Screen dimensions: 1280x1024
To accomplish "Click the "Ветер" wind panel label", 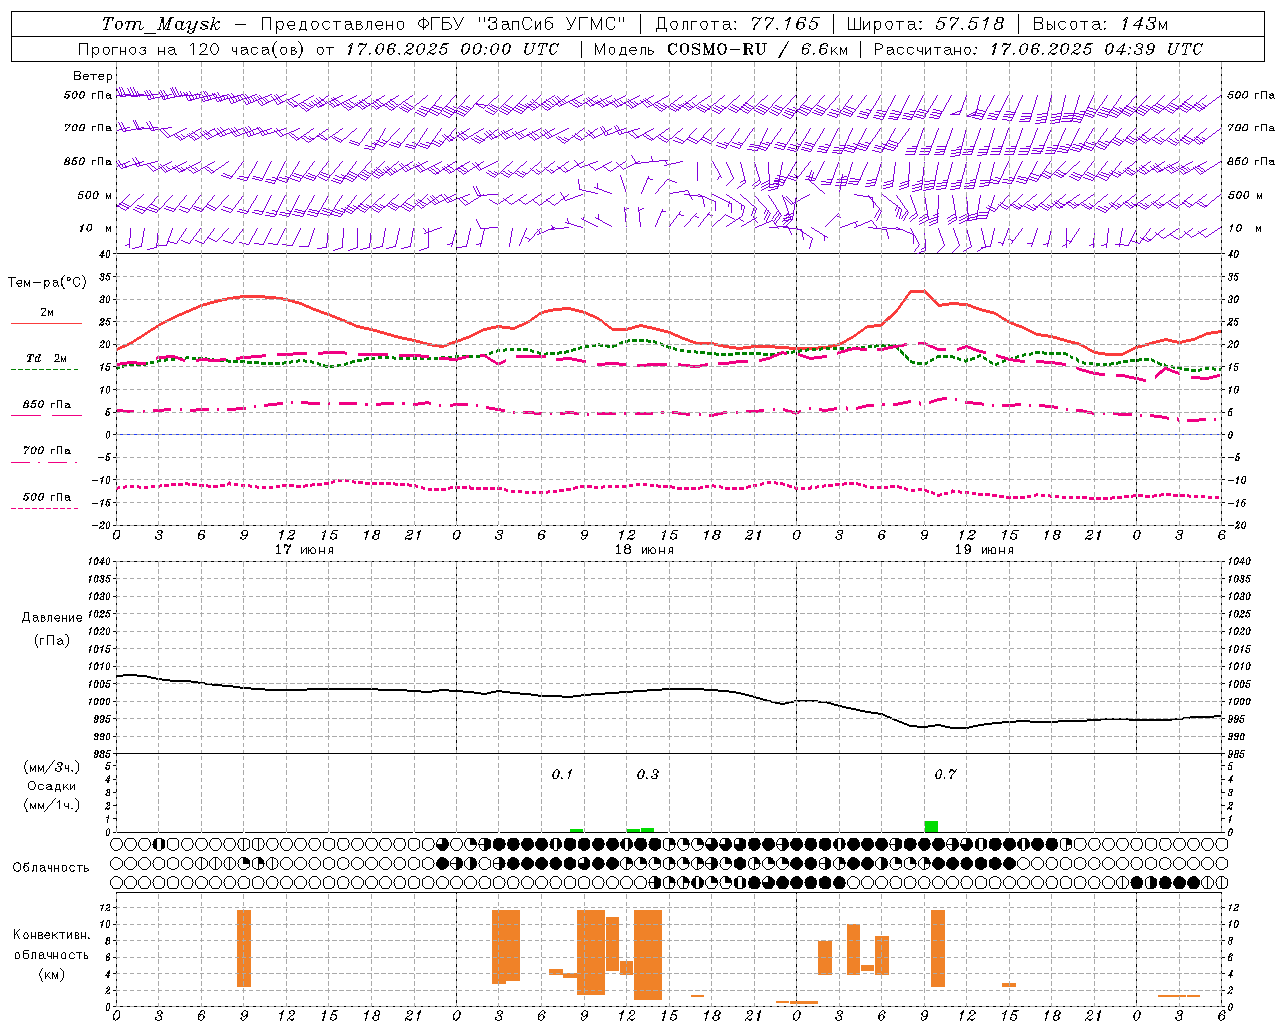I will tap(93, 76).
